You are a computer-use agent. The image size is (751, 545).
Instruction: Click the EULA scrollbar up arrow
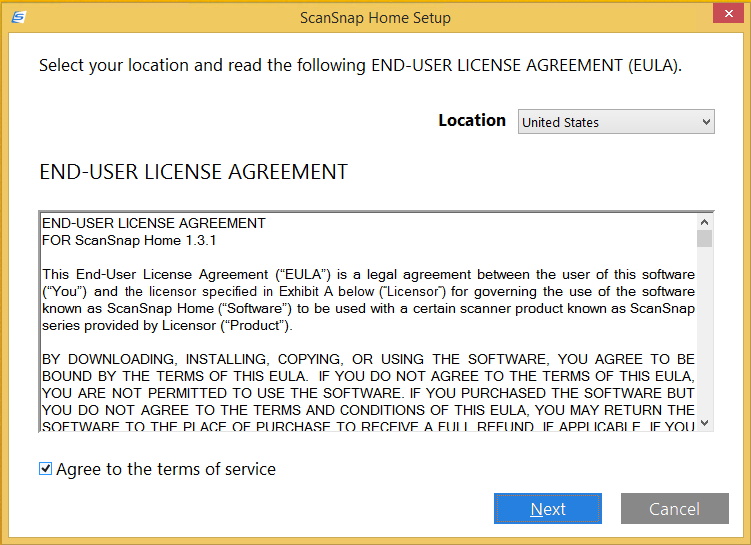pos(705,222)
